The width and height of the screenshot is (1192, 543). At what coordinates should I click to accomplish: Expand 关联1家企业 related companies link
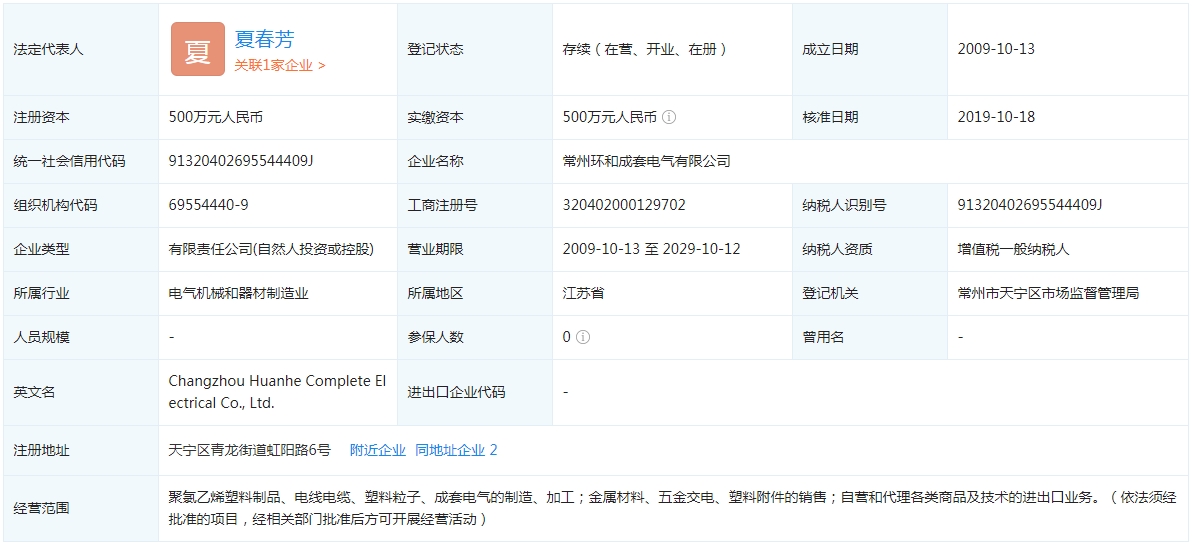(x=279, y=65)
